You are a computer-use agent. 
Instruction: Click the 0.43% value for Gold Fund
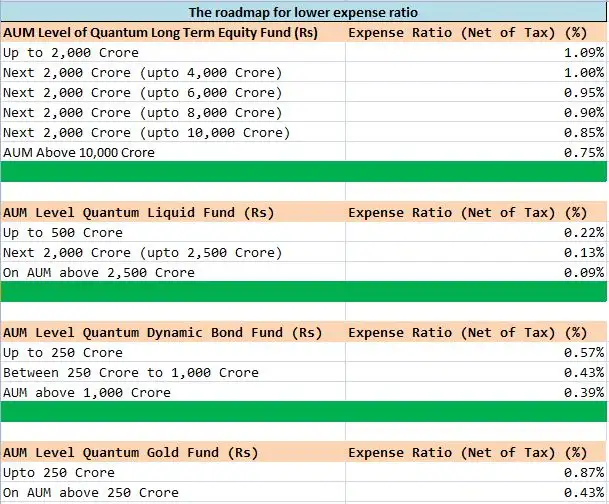pos(584,492)
